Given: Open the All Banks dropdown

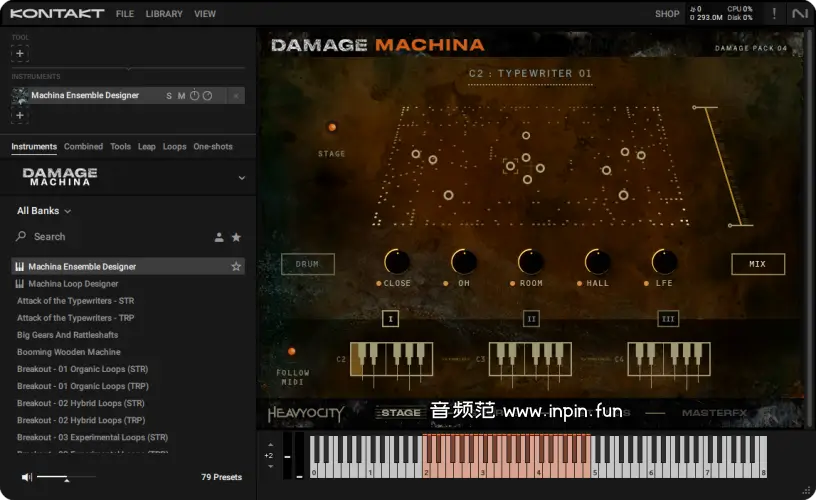Looking at the screenshot, I should (44, 211).
